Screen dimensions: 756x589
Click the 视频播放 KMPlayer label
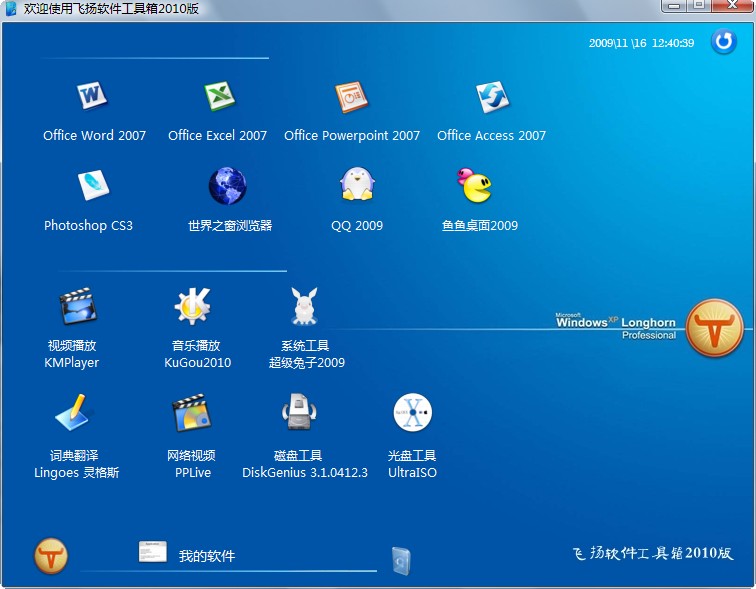point(72,354)
